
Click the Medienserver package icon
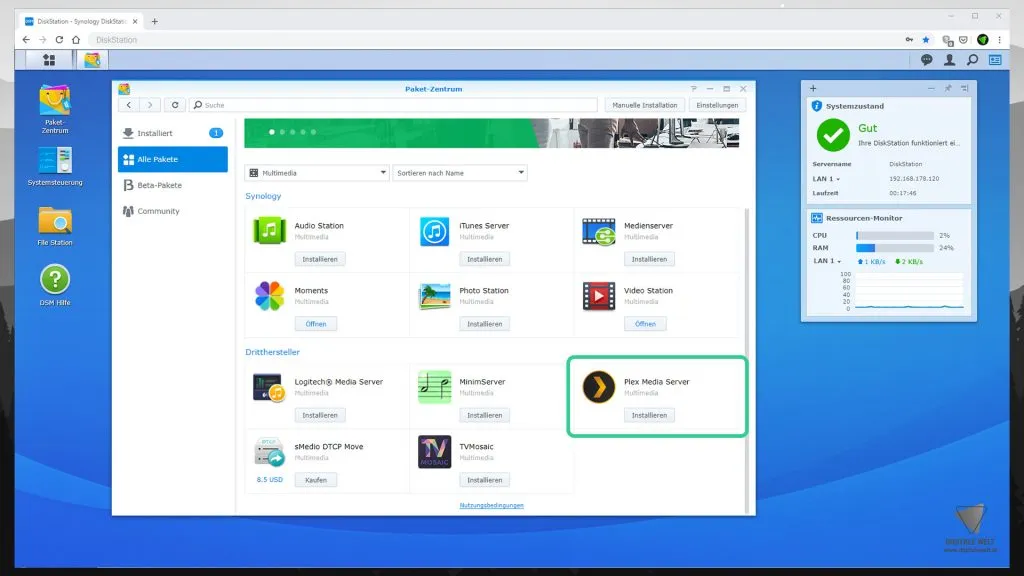click(599, 231)
